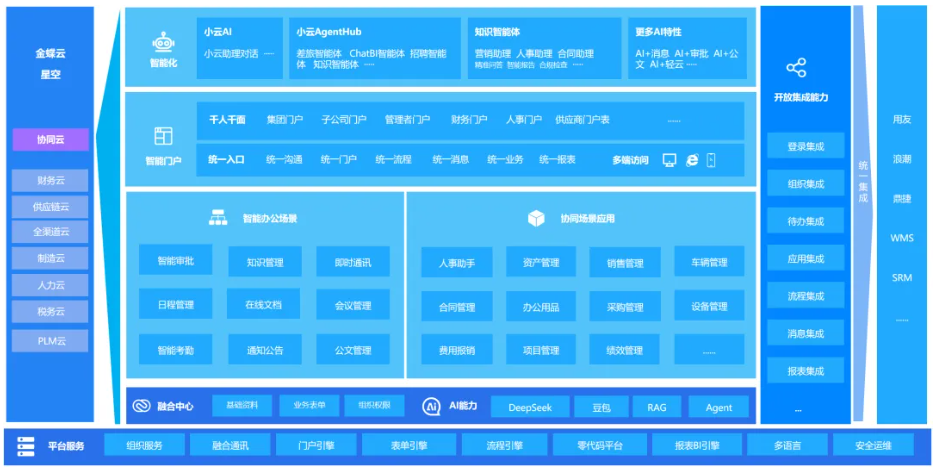This screenshot has width=934, height=472.
Task: Open the 小云AgentHub card
Action: pos(375,48)
